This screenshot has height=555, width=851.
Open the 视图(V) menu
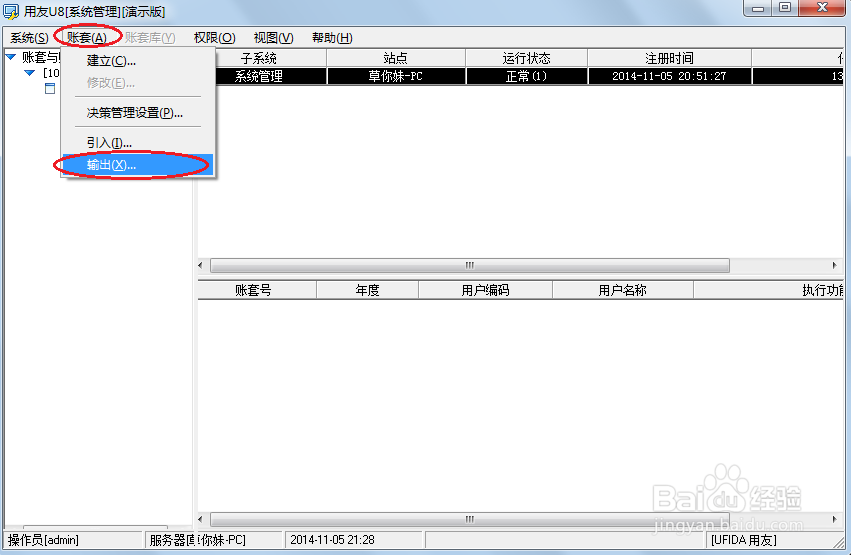tap(274, 38)
